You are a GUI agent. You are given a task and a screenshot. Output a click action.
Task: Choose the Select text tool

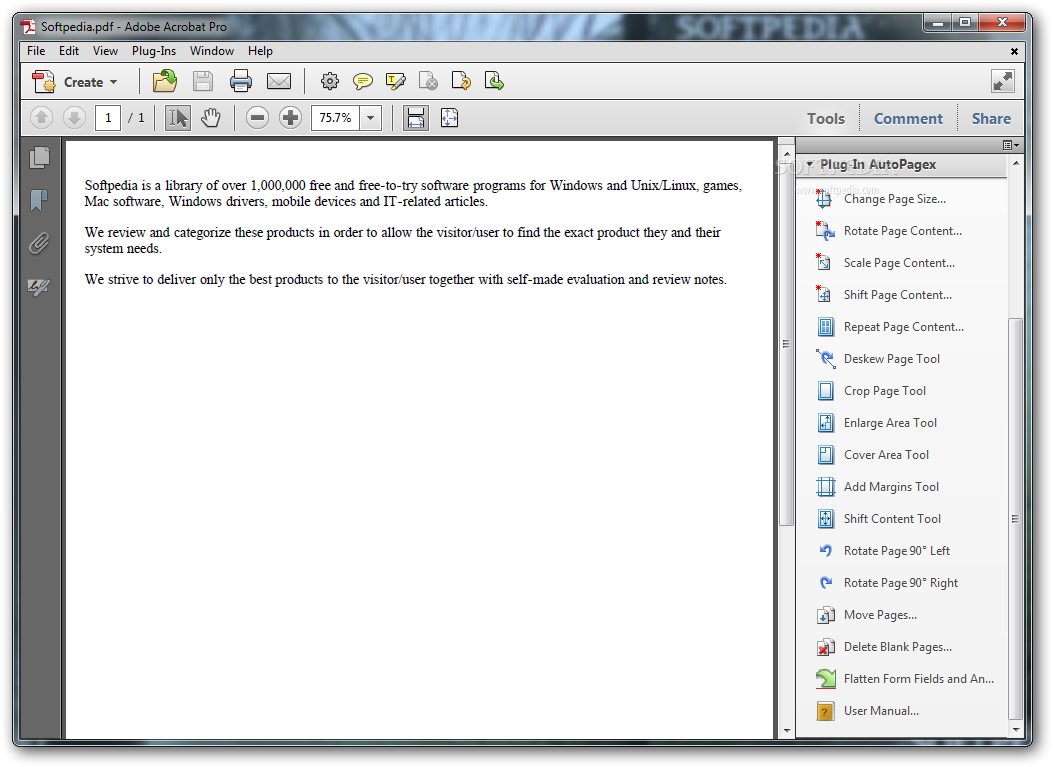178,118
